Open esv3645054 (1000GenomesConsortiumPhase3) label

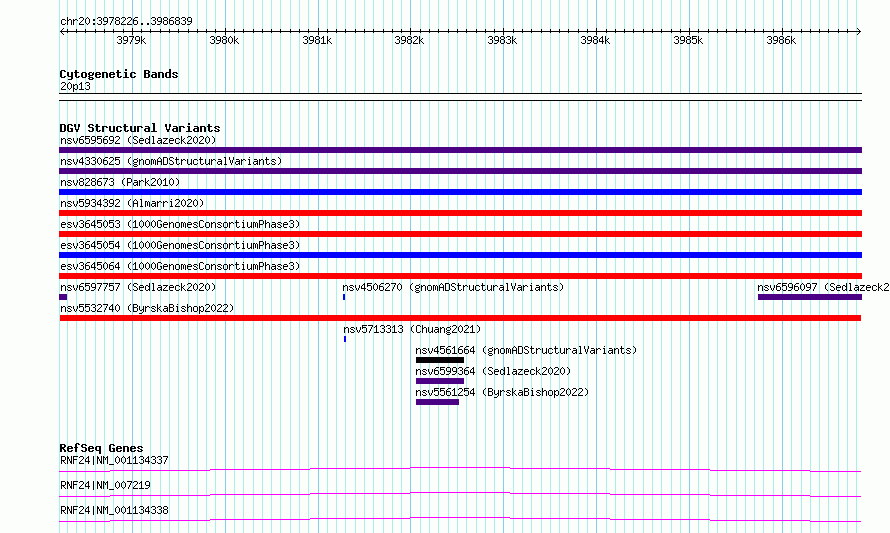pyautogui.click(x=180, y=245)
